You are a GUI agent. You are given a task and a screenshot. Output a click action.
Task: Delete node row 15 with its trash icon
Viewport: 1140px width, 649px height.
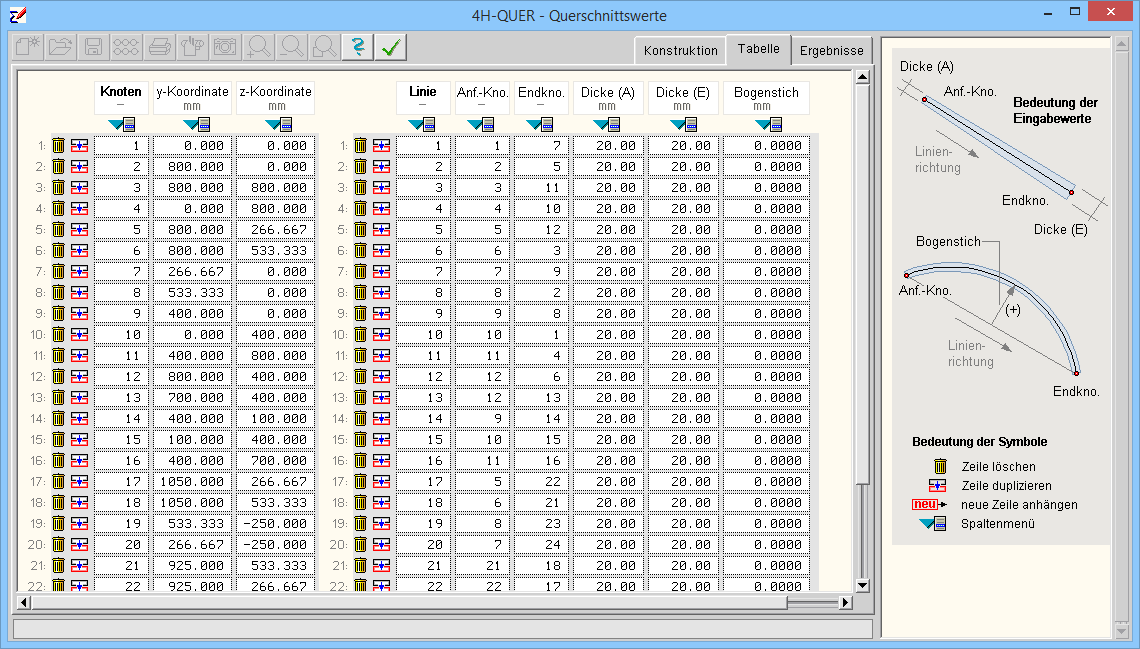(x=59, y=440)
